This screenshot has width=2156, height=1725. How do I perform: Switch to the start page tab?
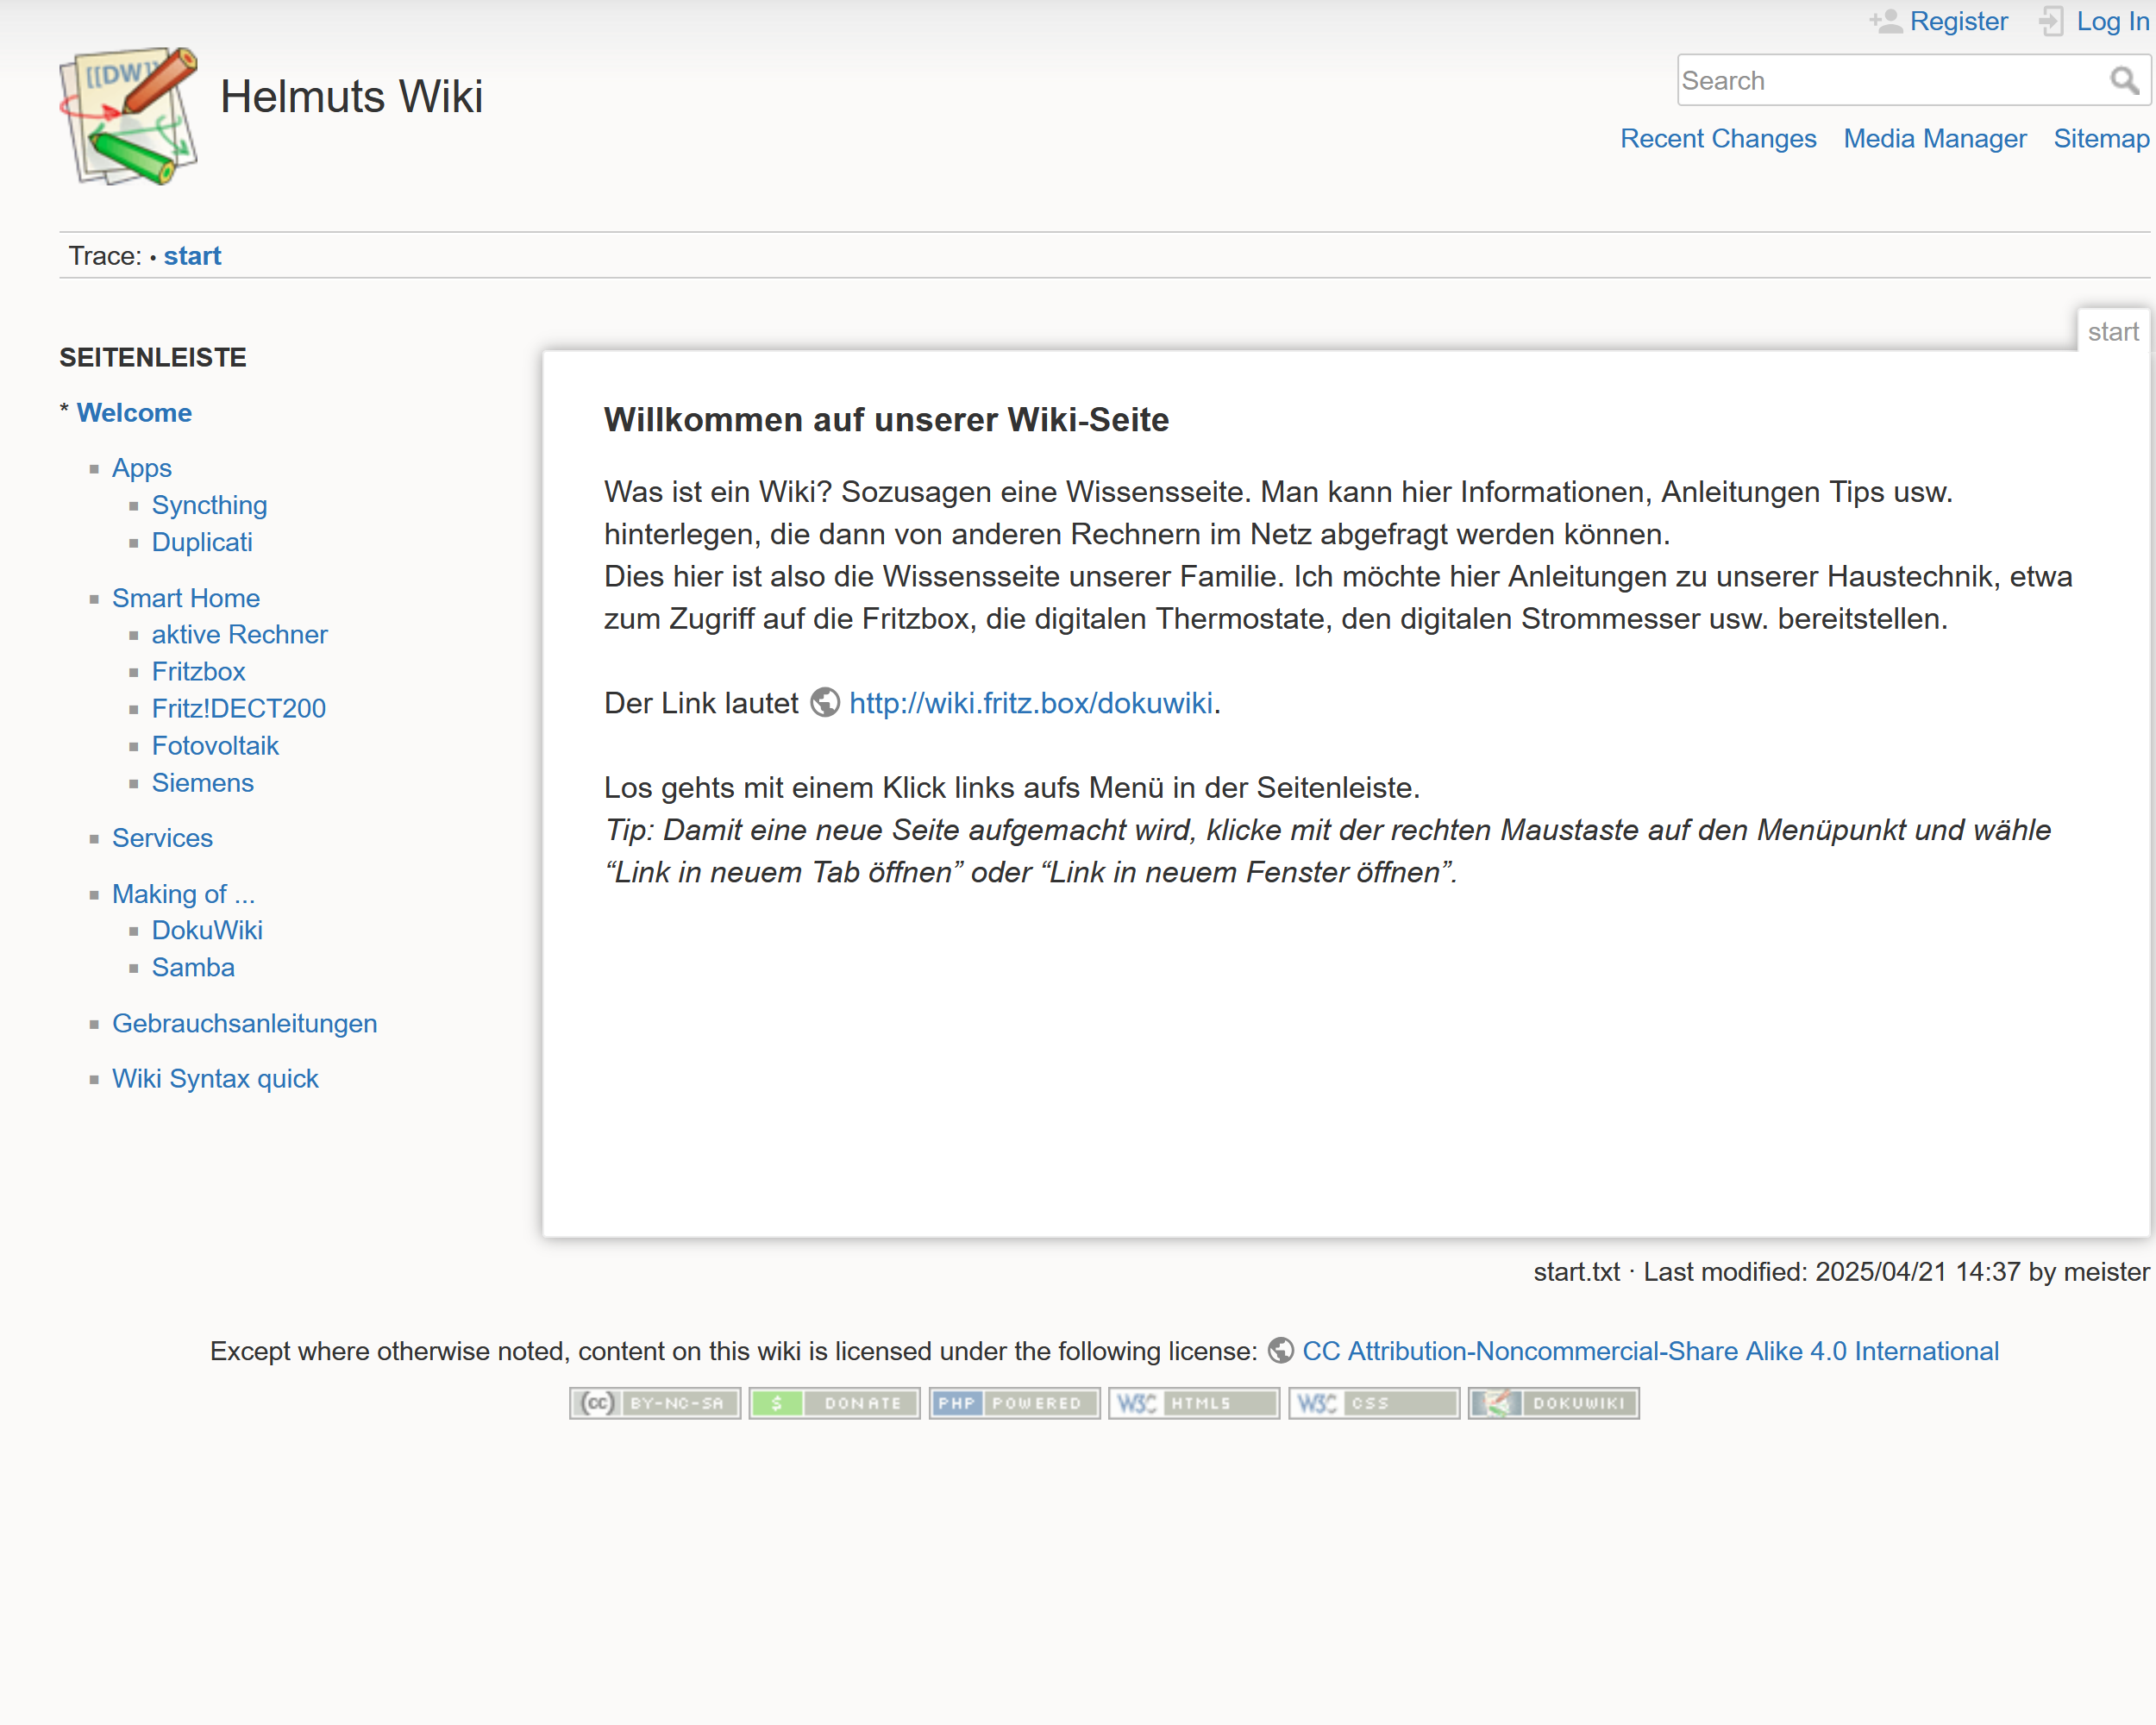[x=2112, y=331]
